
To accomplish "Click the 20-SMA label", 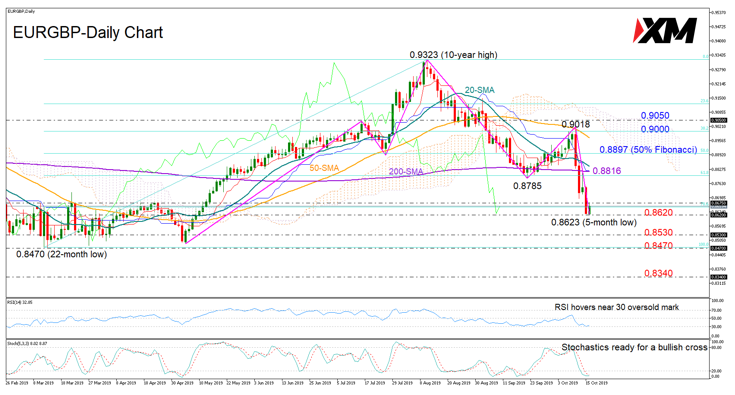I will click(x=479, y=90).
